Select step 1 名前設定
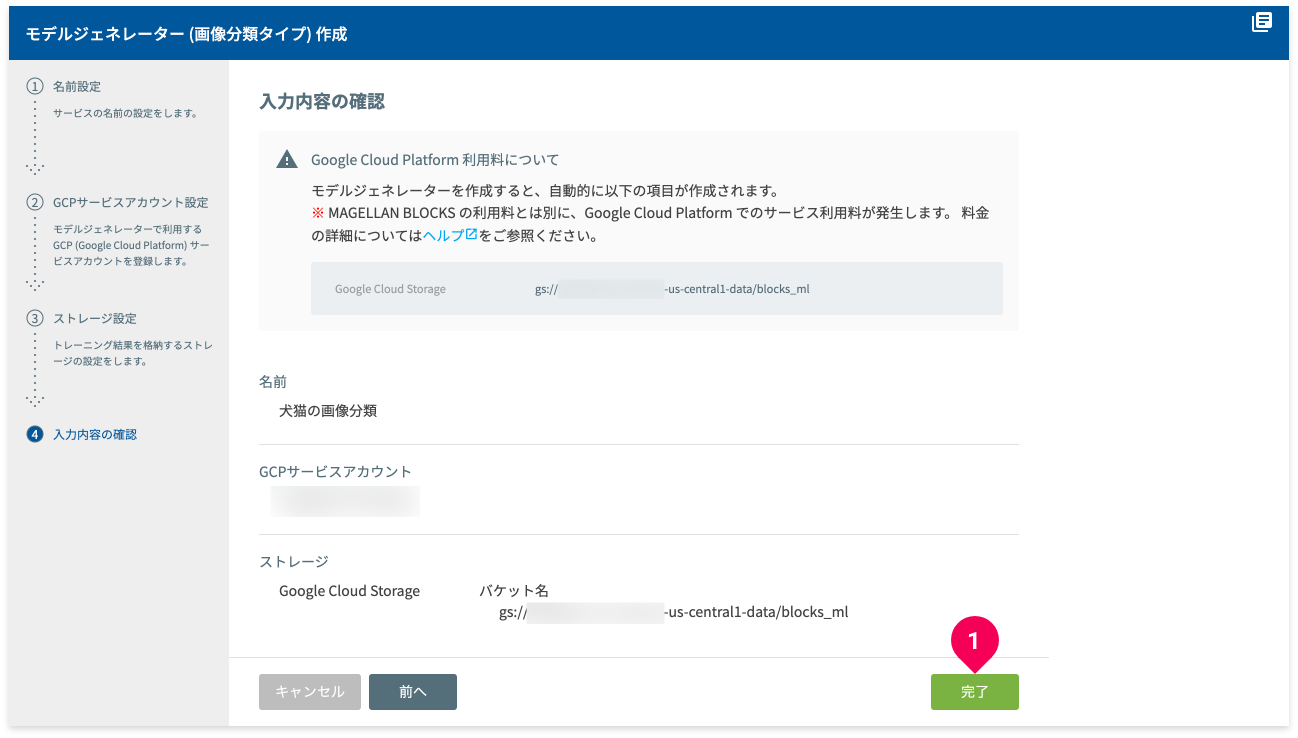Image resolution: width=1298 pixels, height=738 pixels. 77,87
